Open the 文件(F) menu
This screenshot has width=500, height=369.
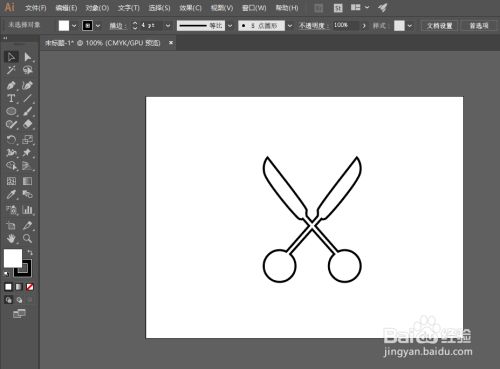pos(35,8)
